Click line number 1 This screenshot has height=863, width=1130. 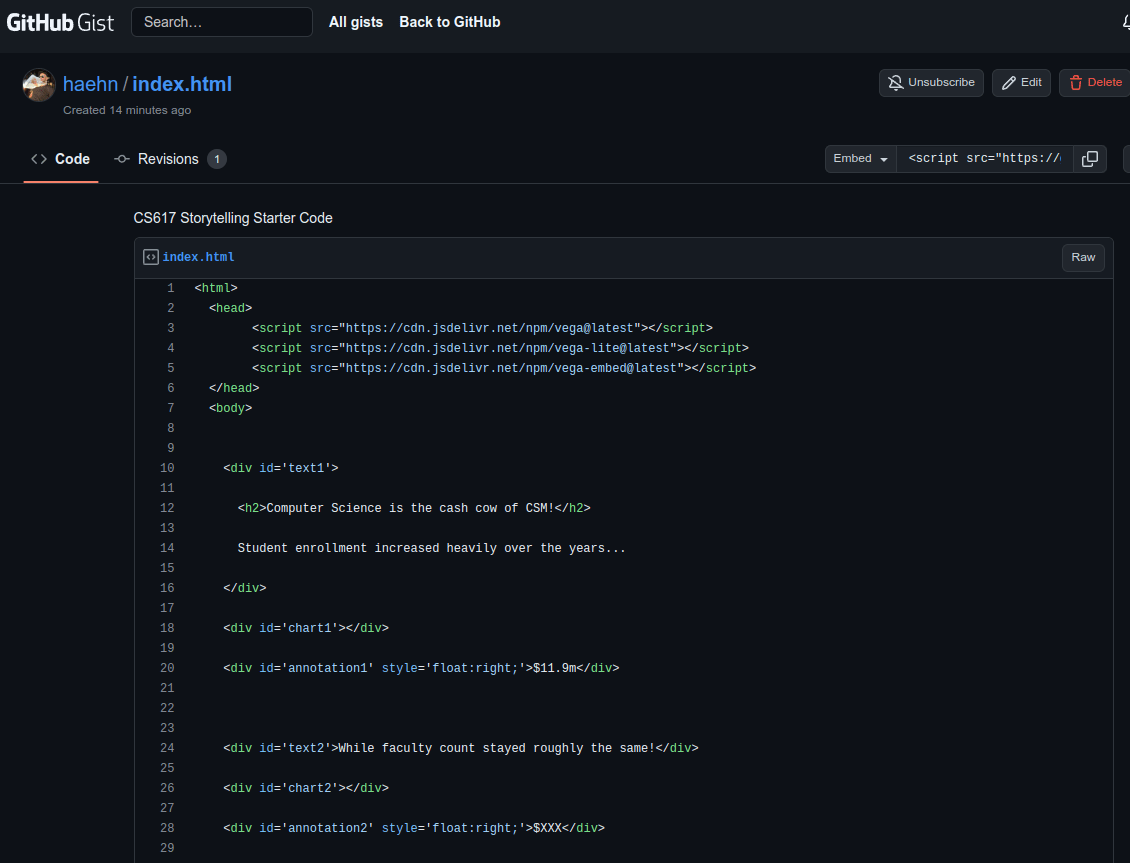click(x=171, y=288)
